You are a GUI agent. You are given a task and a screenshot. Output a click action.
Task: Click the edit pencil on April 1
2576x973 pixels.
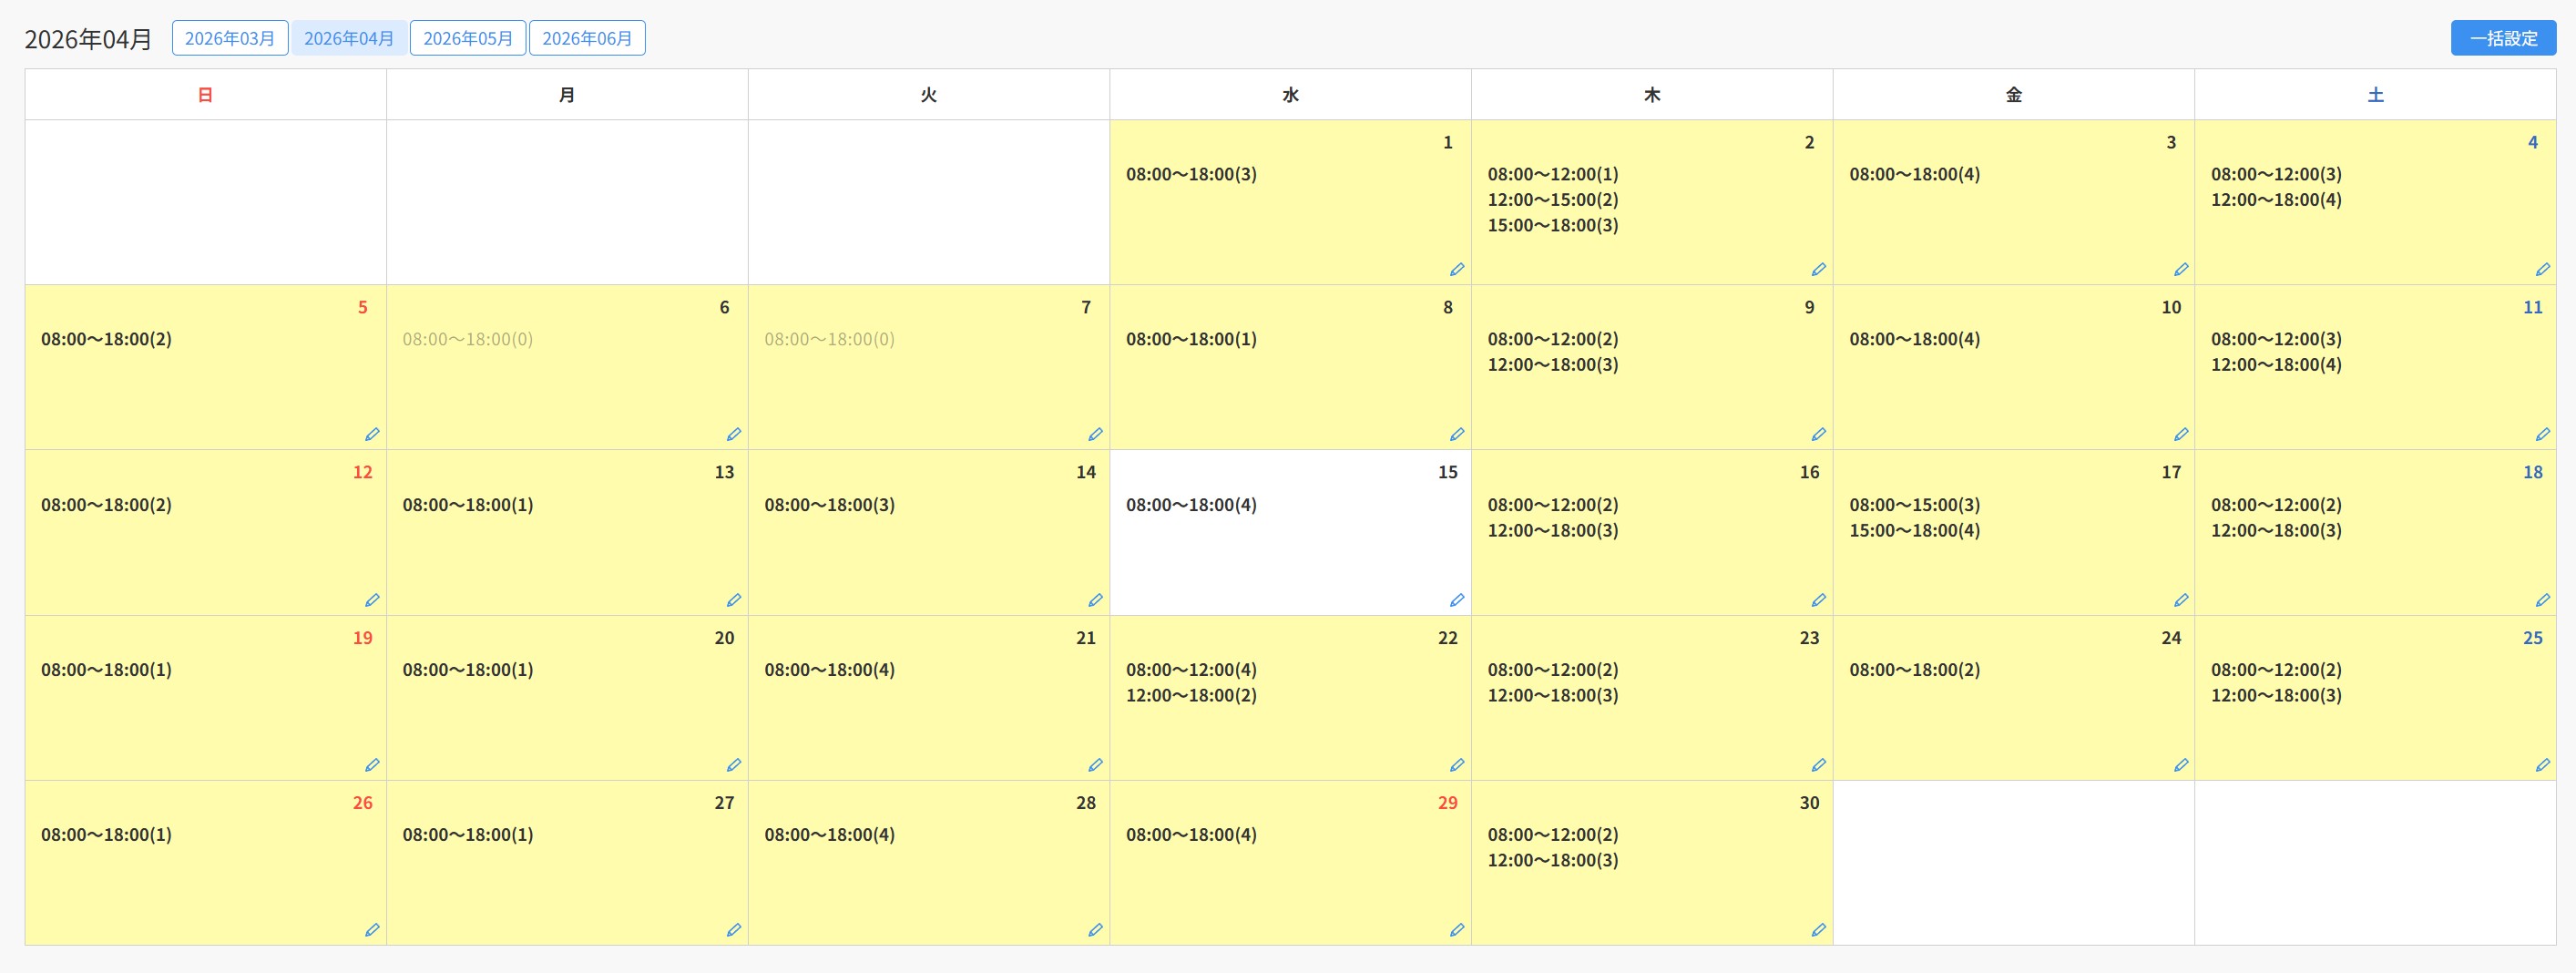point(1457,269)
